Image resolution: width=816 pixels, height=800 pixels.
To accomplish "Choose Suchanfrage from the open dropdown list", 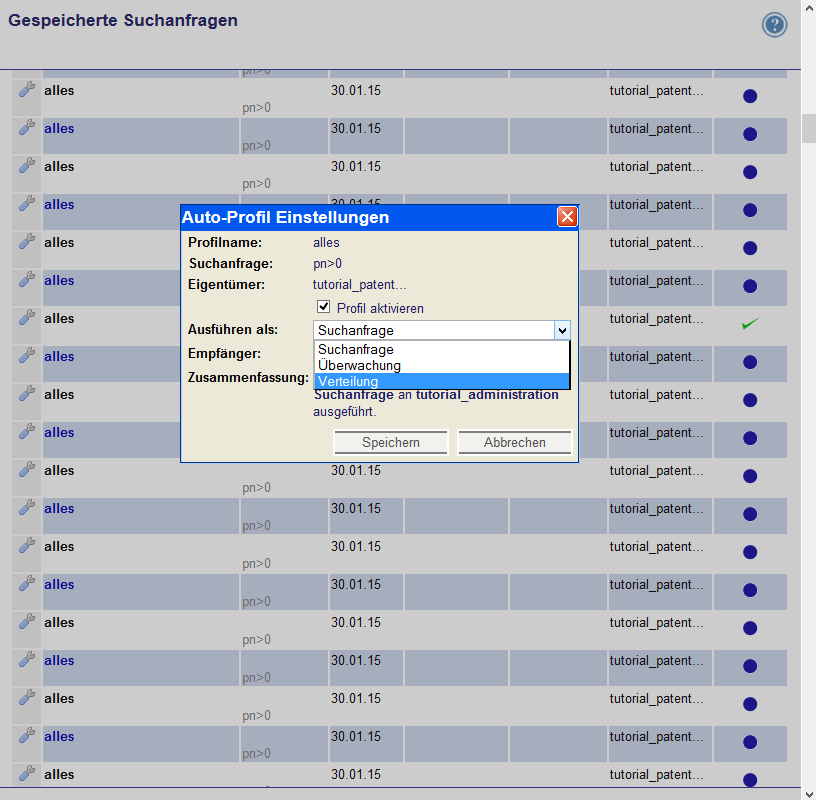I will [442, 349].
